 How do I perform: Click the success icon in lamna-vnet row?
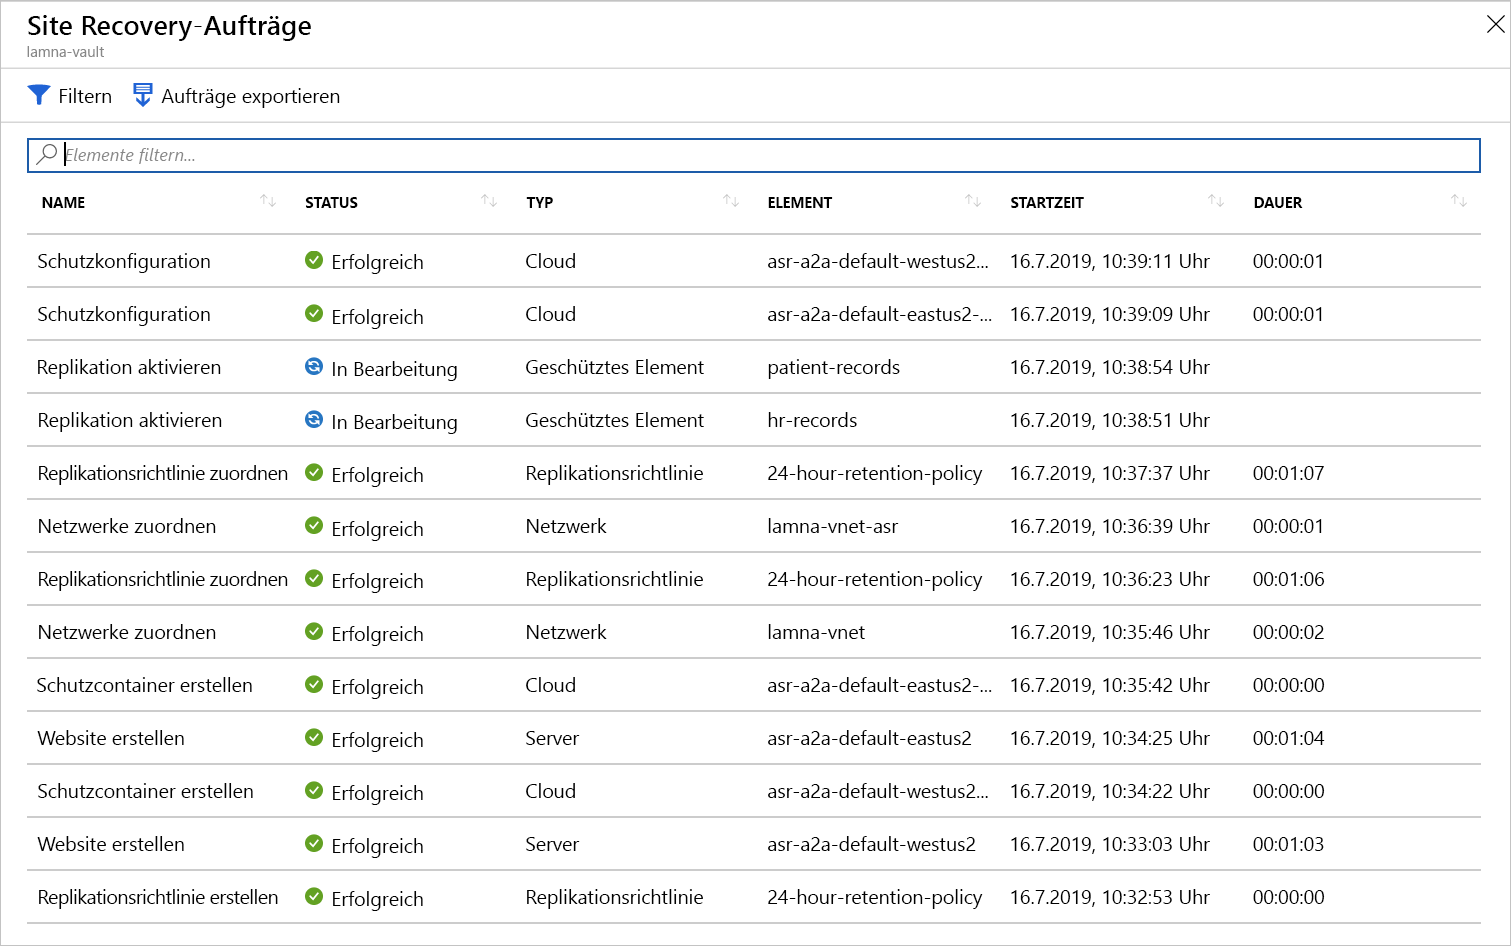pyautogui.click(x=314, y=631)
